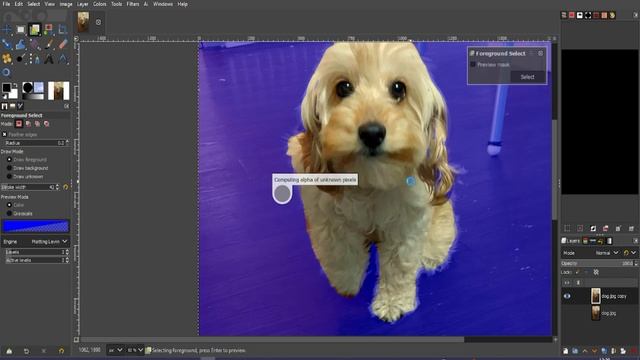The width and height of the screenshot is (640, 360).
Task: Adjust the Active levels stepper arrows
Action: (67, 260)
